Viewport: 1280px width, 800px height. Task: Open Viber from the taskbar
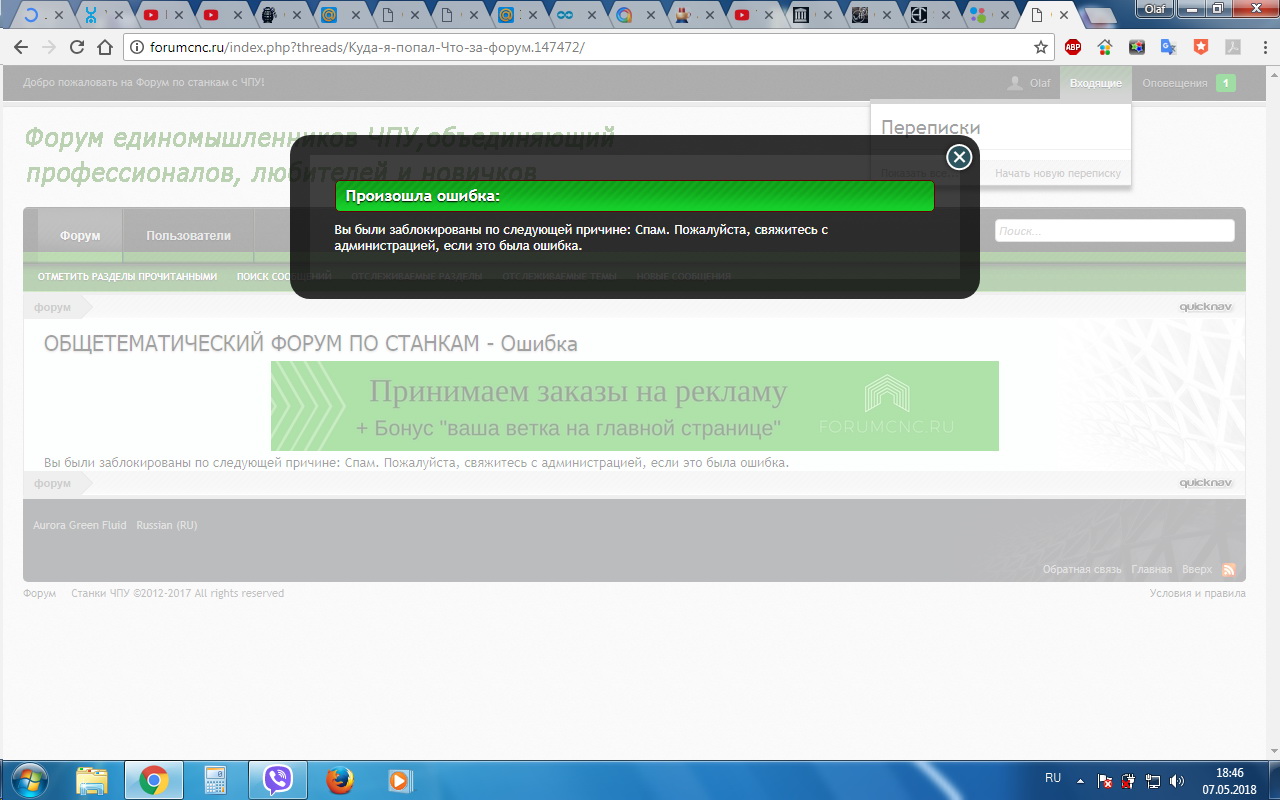278,779
